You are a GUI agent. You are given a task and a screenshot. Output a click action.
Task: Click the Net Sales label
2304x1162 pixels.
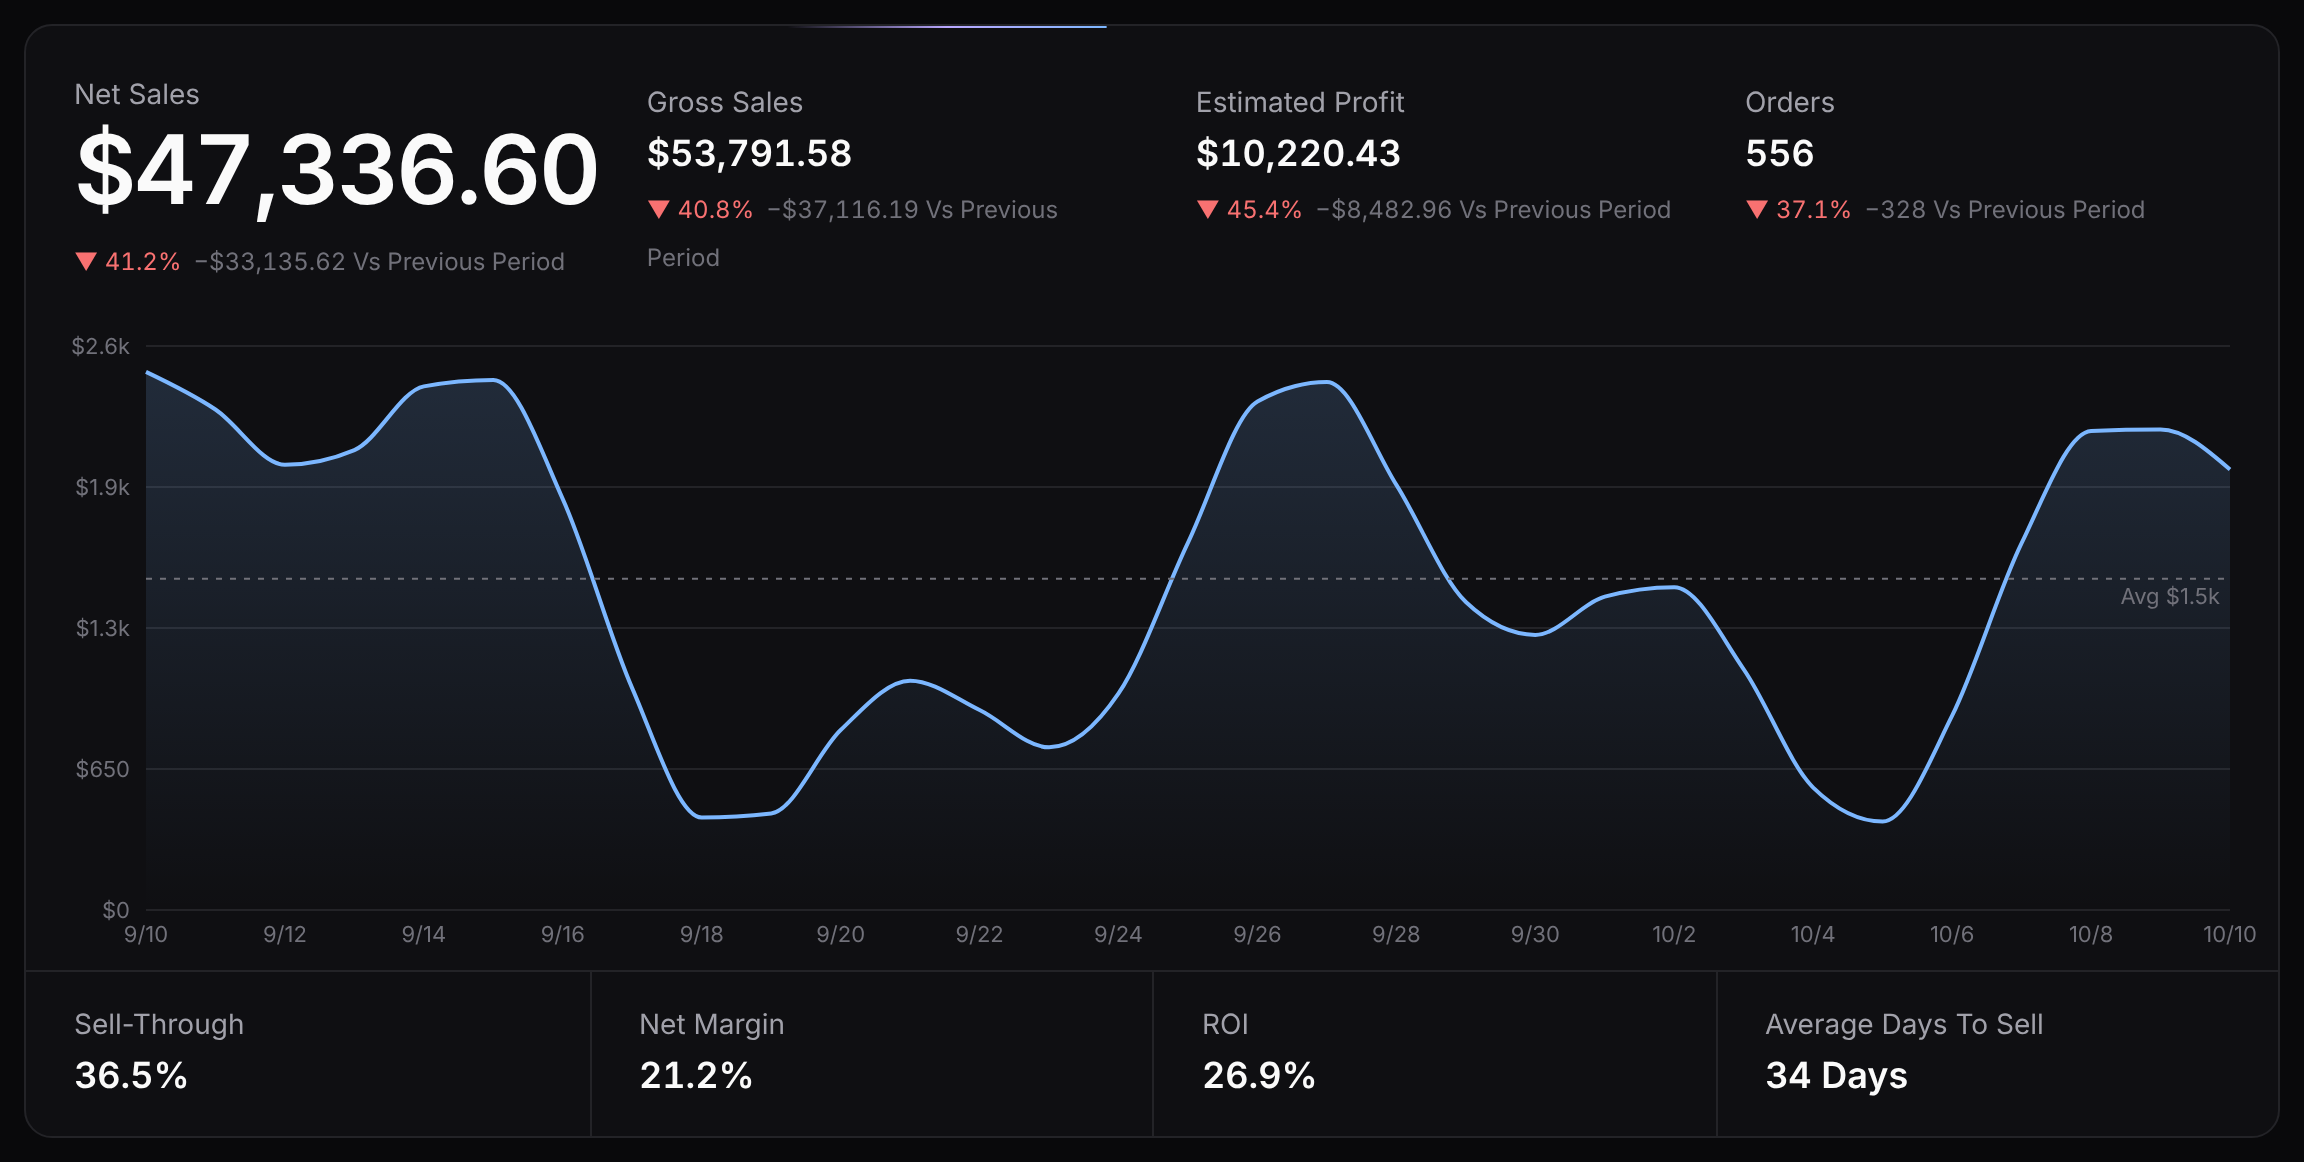[137, 94]
